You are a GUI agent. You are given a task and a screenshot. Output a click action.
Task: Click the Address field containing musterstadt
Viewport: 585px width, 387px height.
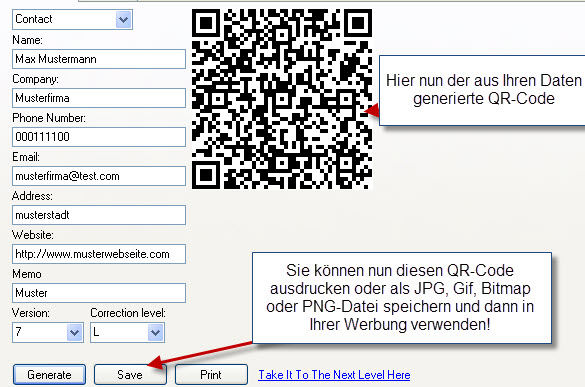point(99,215)
